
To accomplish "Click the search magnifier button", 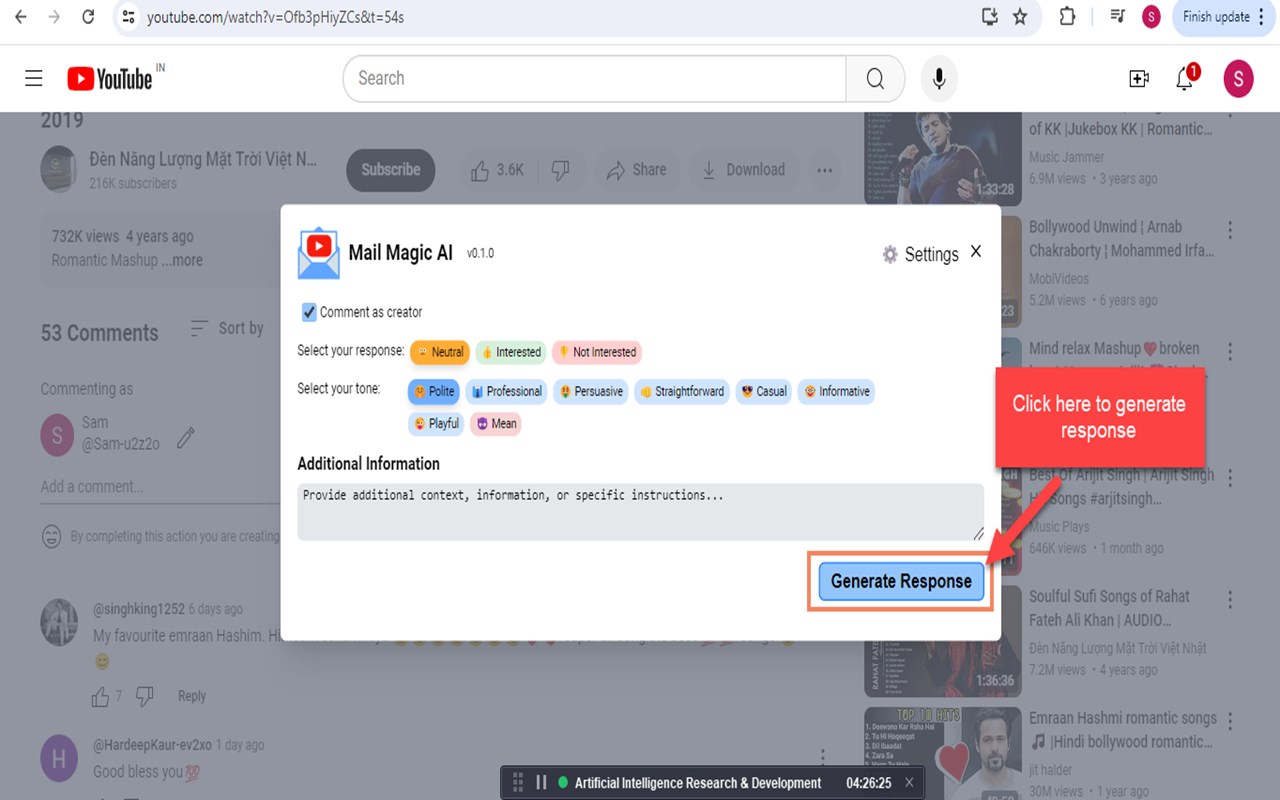I will 875,78.
